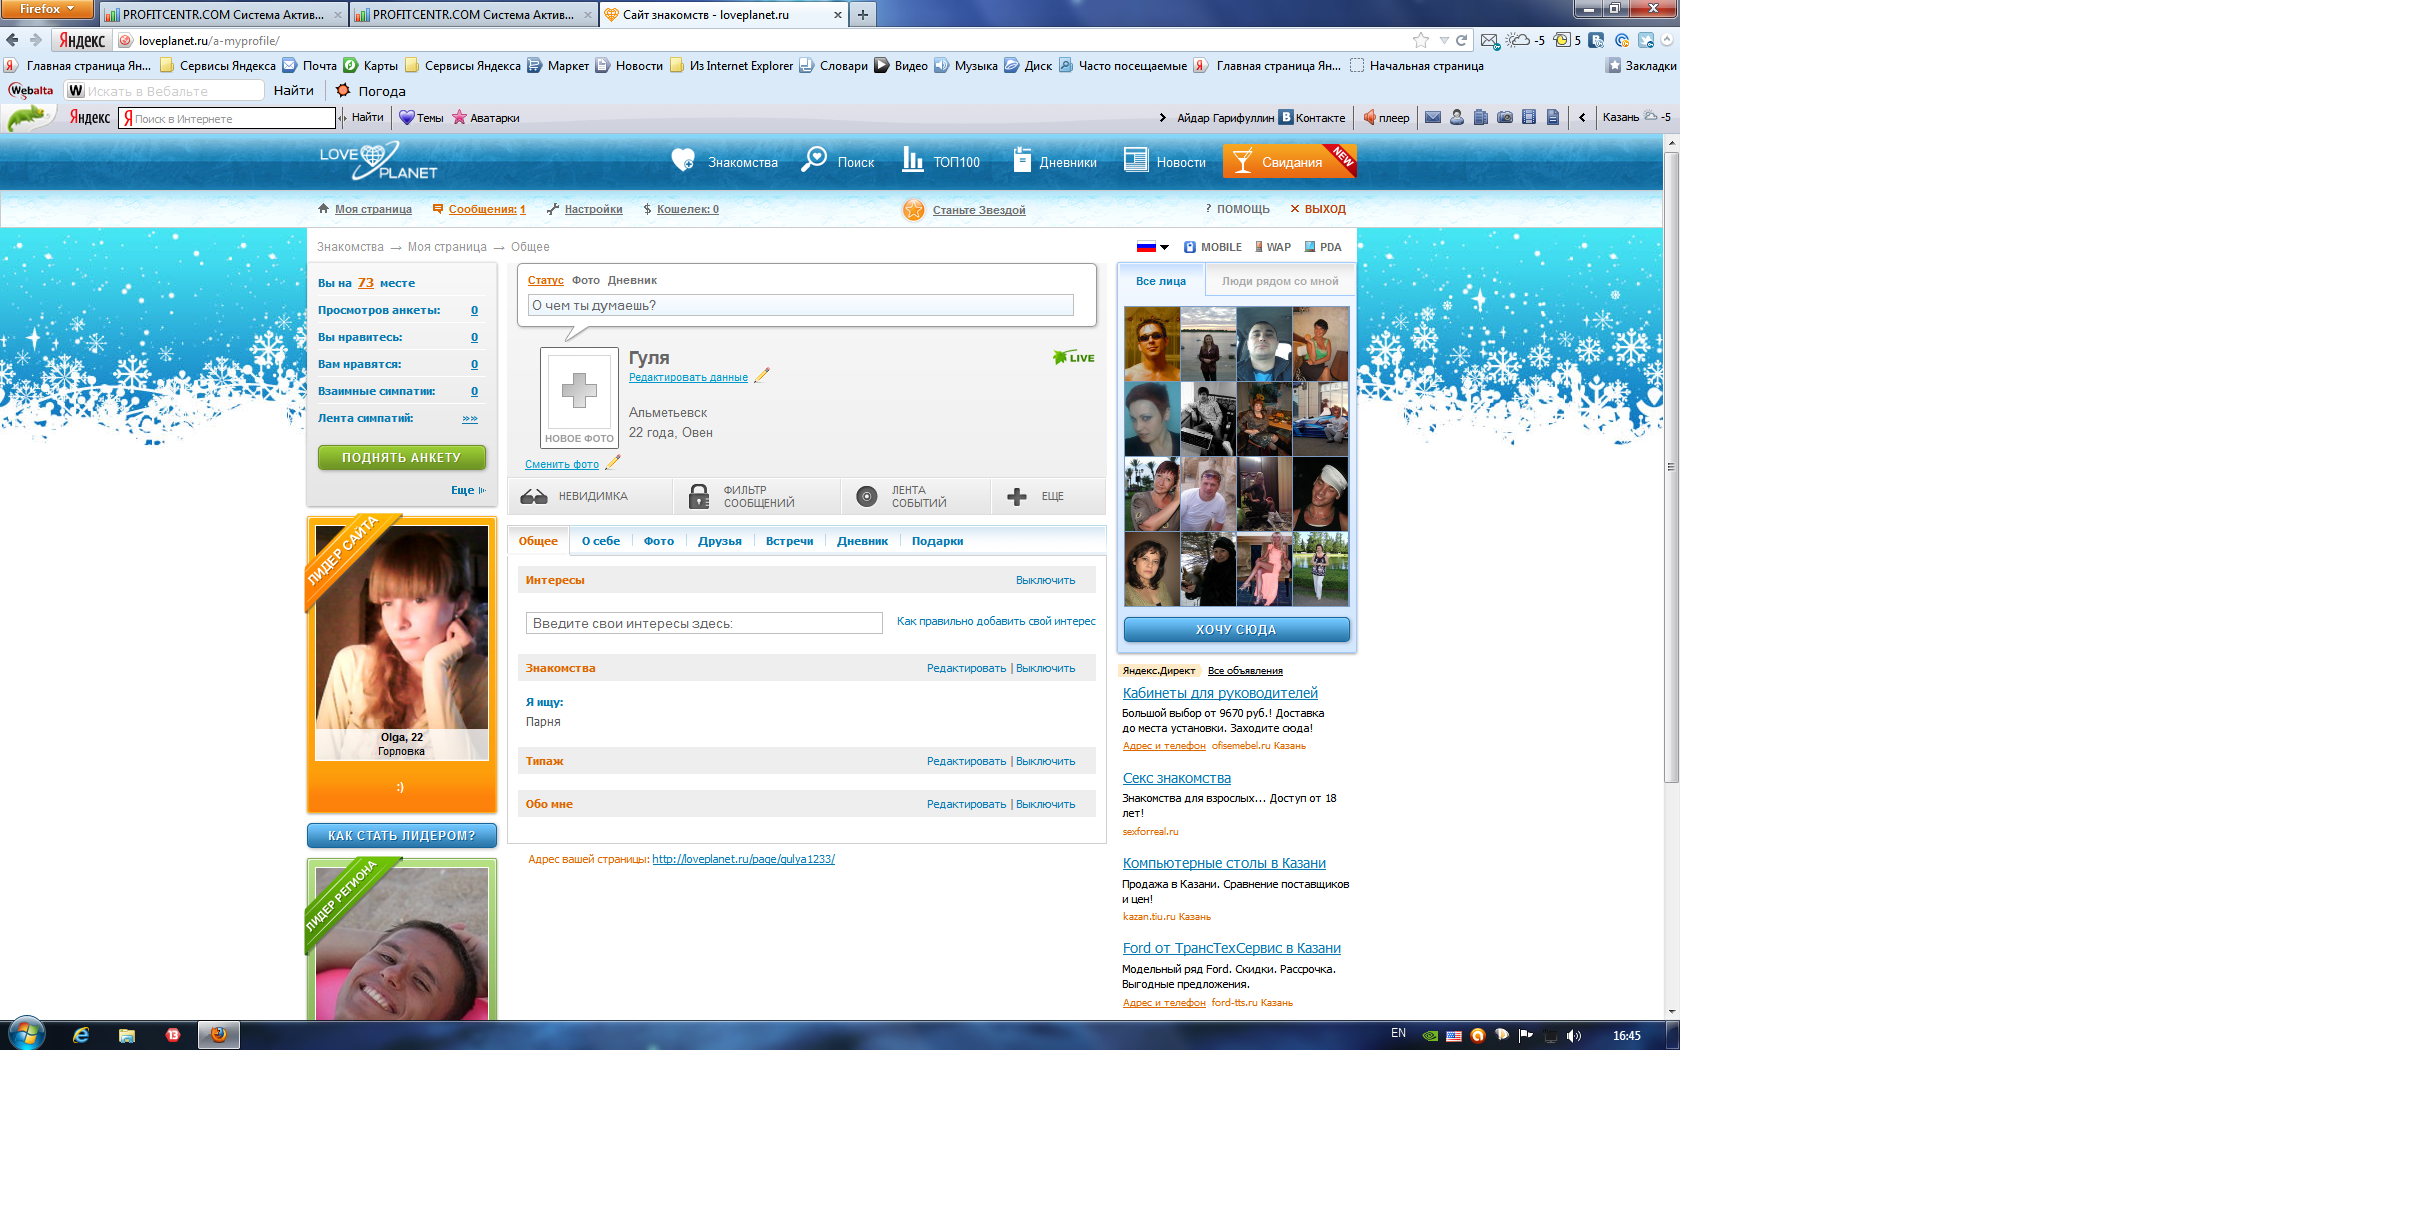Click the Выход link
2424x1212 pixels.
pyautogui.click(x=1318, y=209)
